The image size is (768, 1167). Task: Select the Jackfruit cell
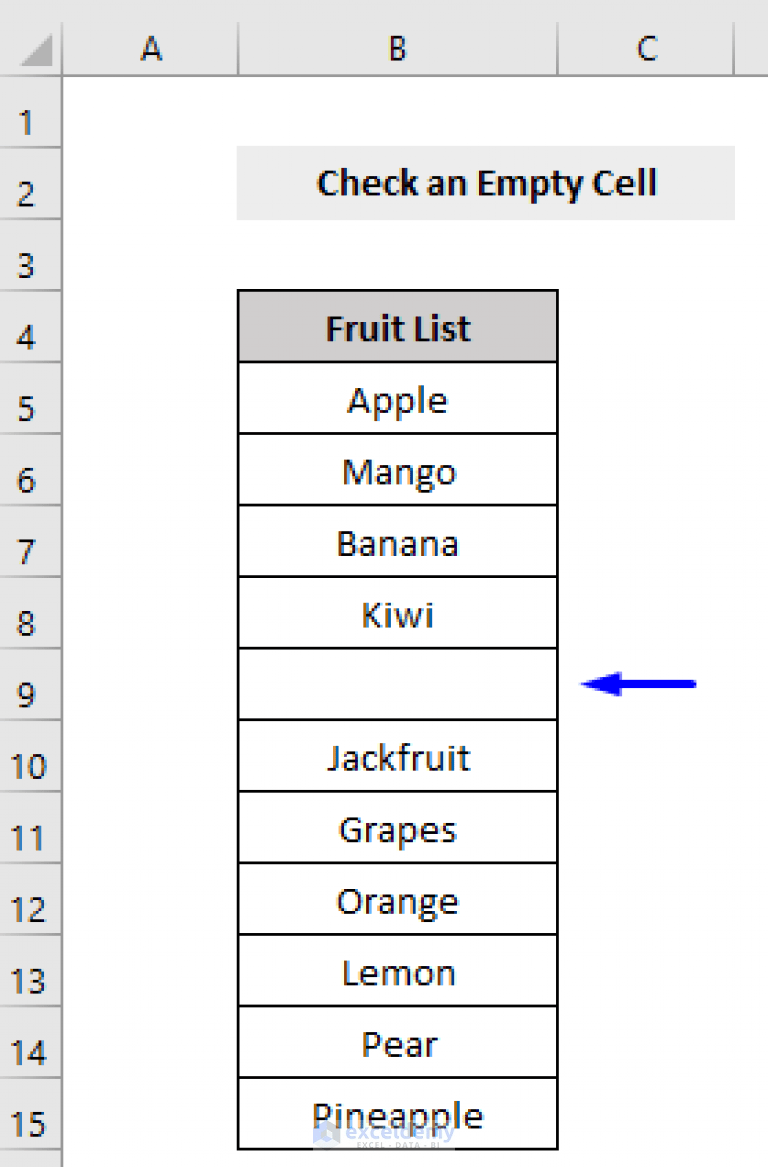(x=397, y=757)
